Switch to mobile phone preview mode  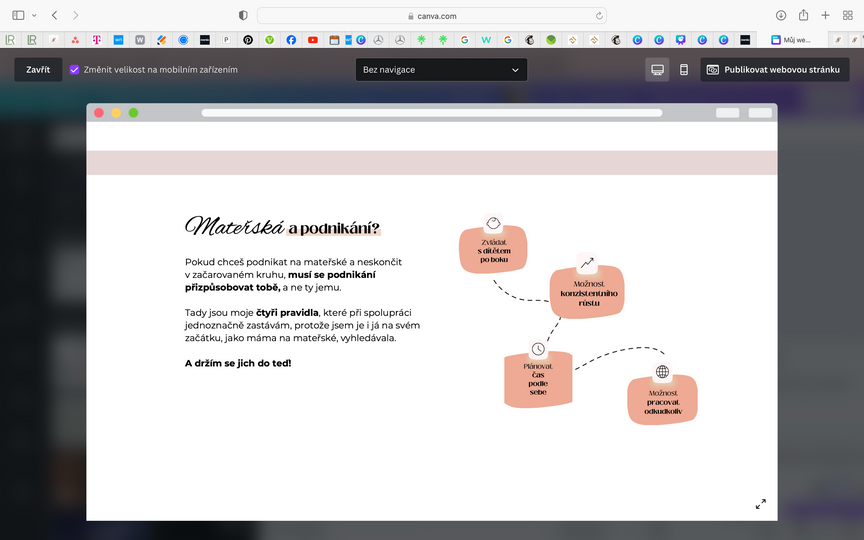683,69
